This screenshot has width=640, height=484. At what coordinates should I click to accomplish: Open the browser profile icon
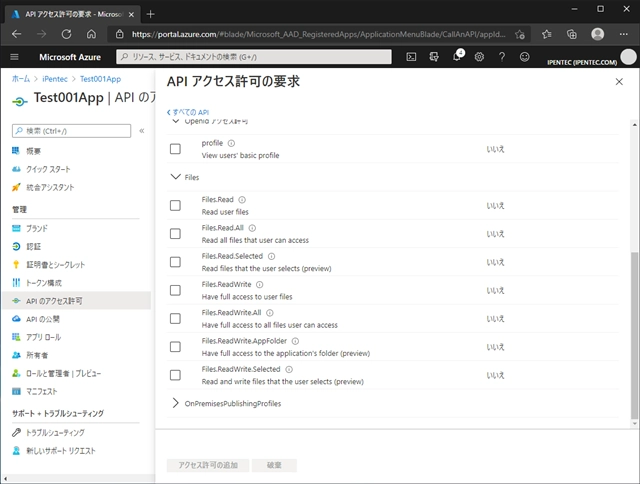tap(598, 34)
